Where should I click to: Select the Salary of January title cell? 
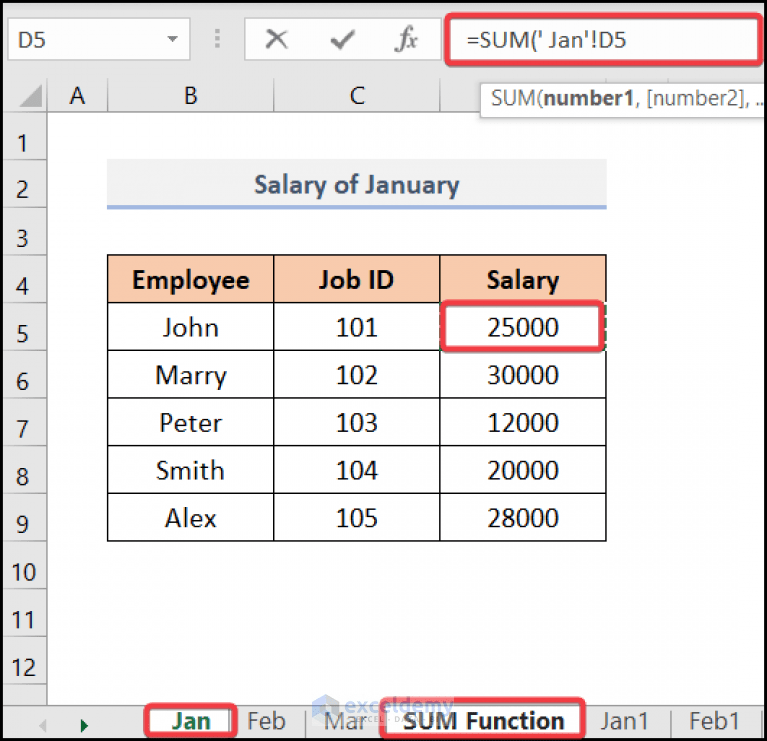[x=357, y=184]
